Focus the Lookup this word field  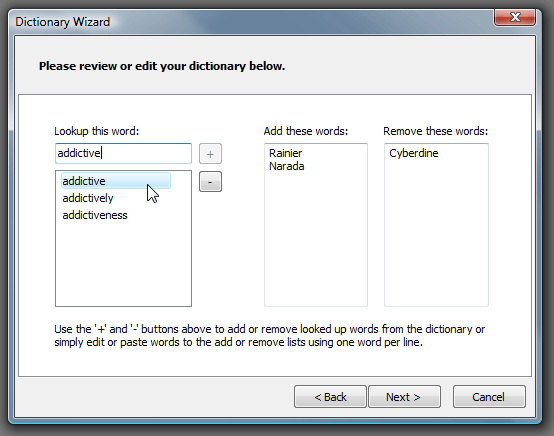(123, 153)
